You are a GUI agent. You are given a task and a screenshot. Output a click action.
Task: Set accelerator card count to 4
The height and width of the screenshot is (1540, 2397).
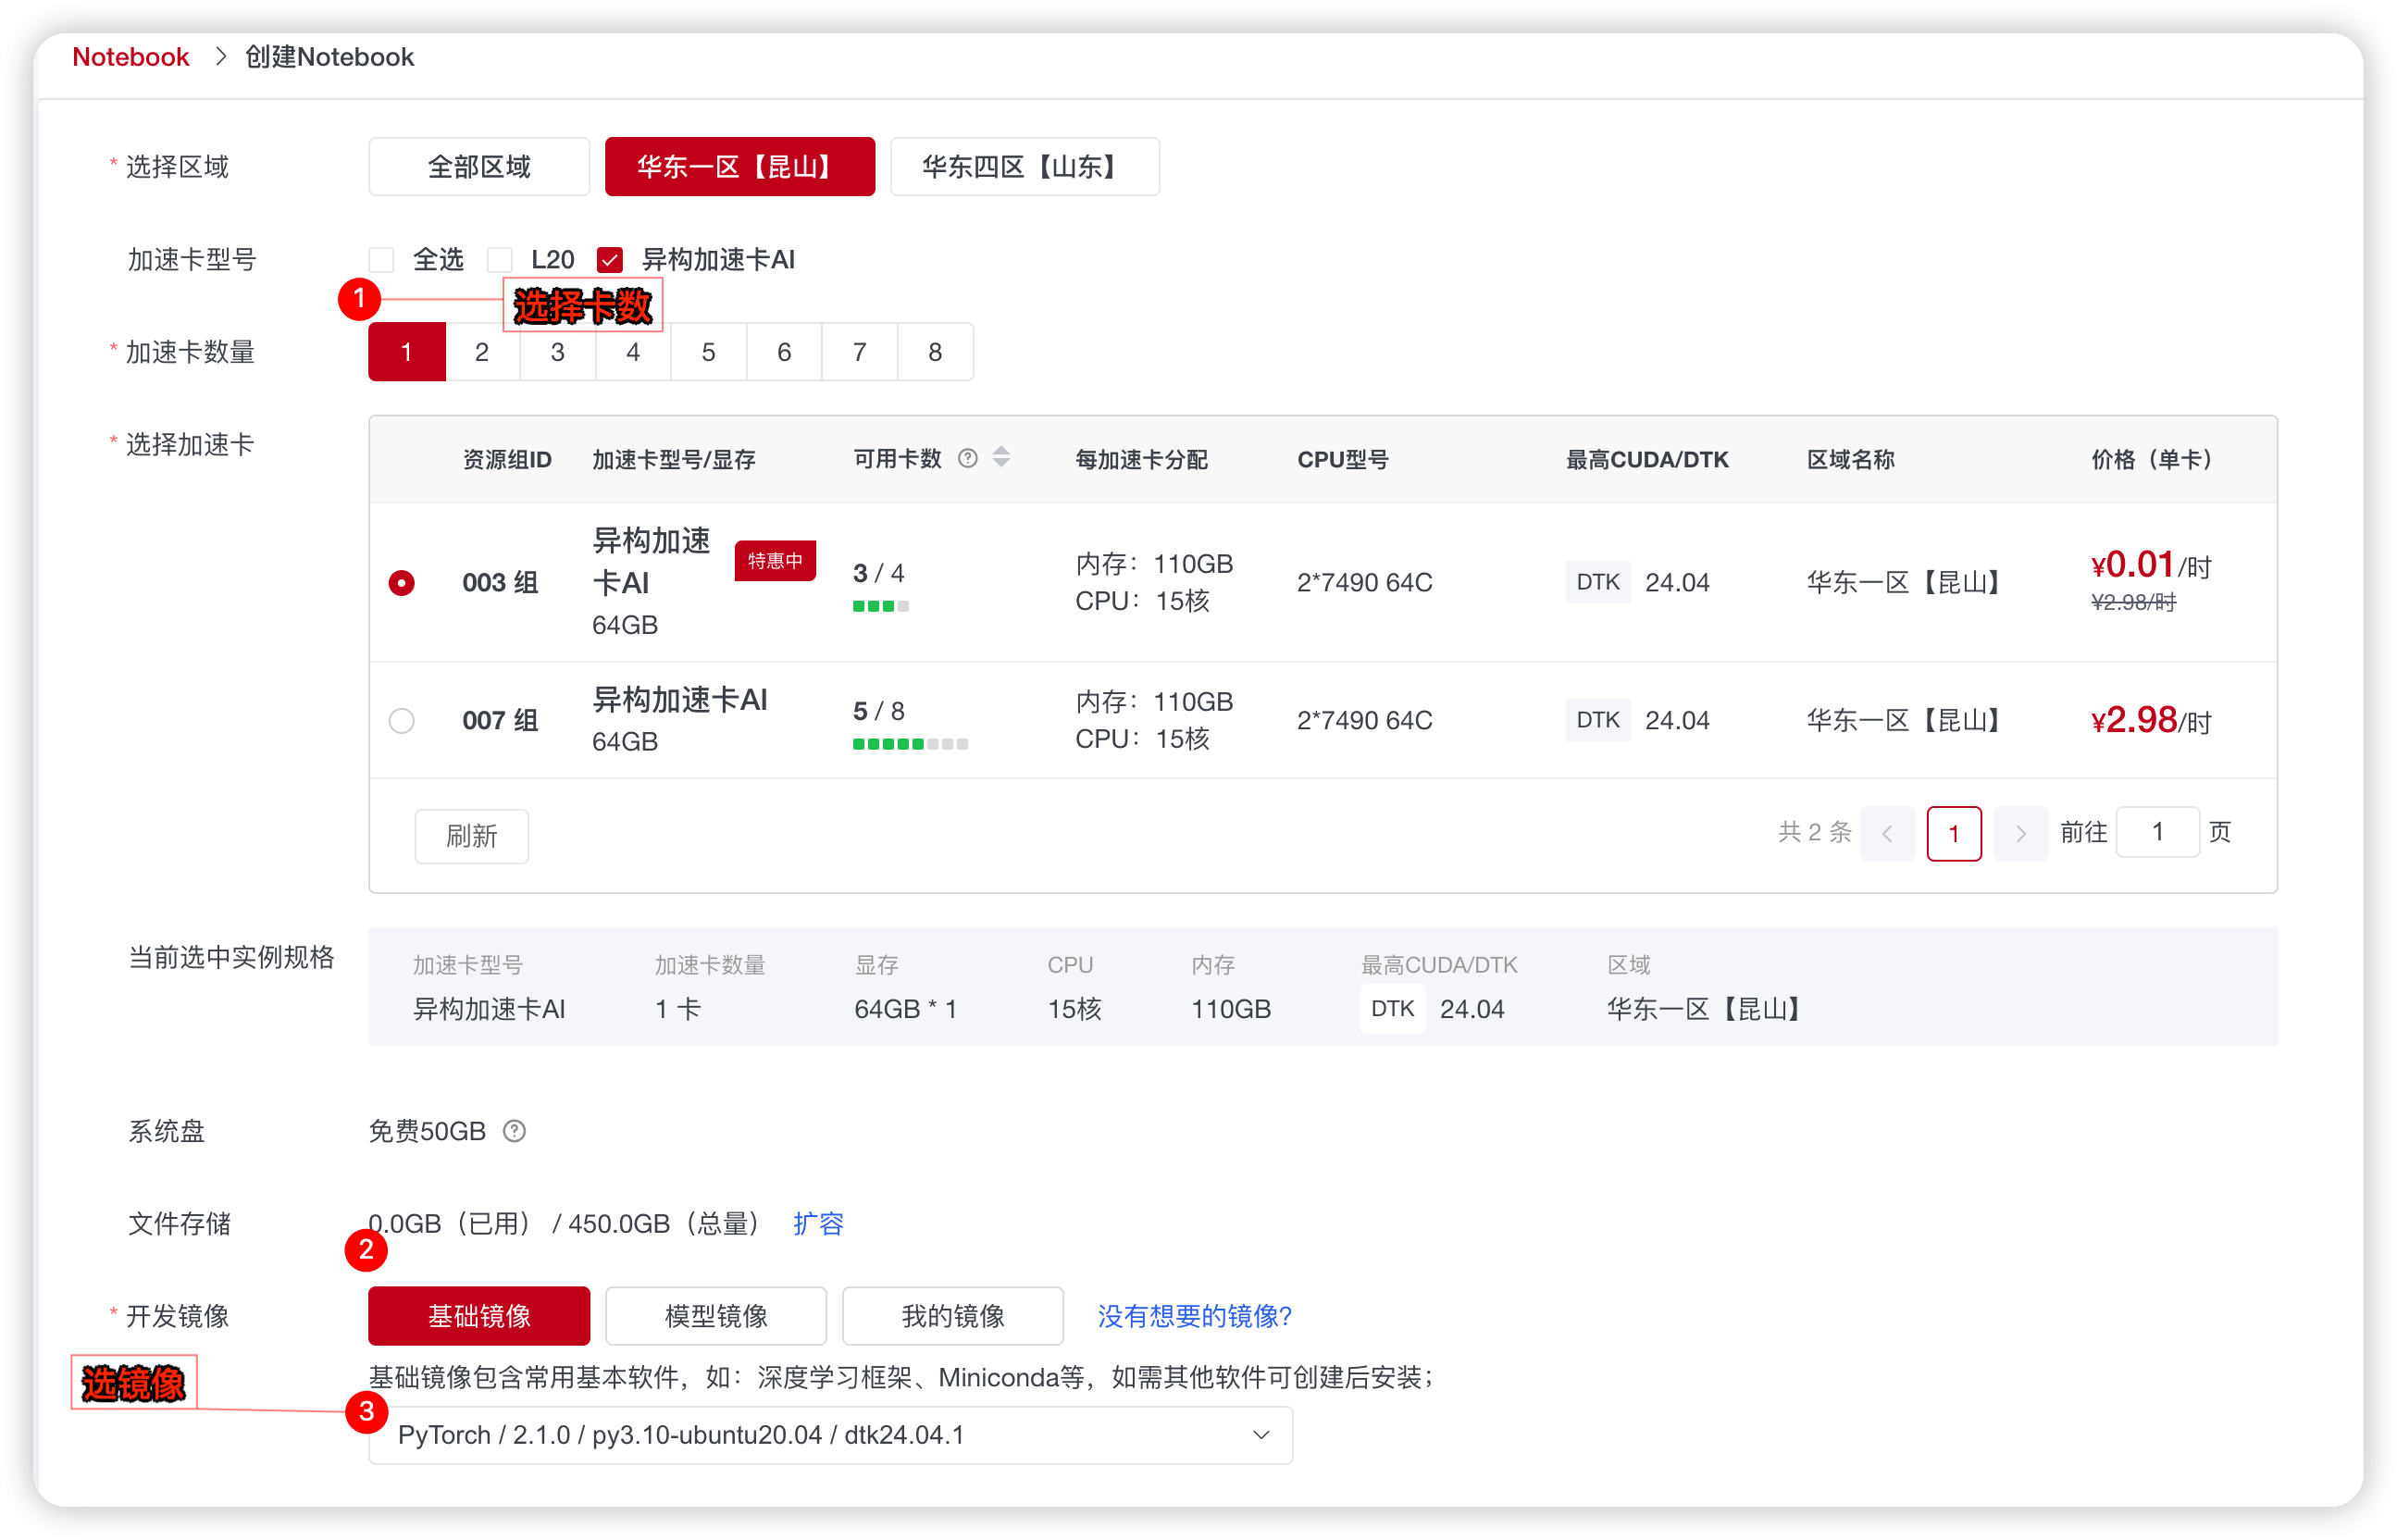[x=633, y=352]
